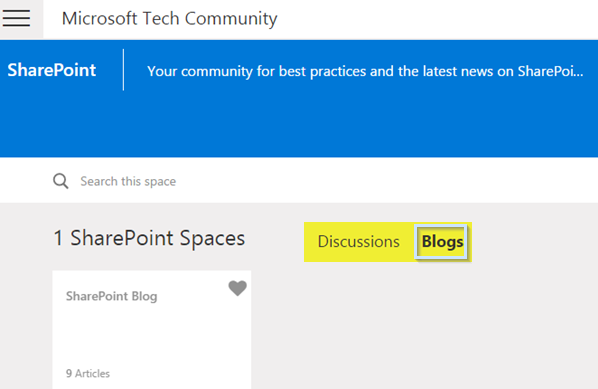Screen dimensions: 598x389
Task: Click the search magnifier icon
Action: coord(61,181)
